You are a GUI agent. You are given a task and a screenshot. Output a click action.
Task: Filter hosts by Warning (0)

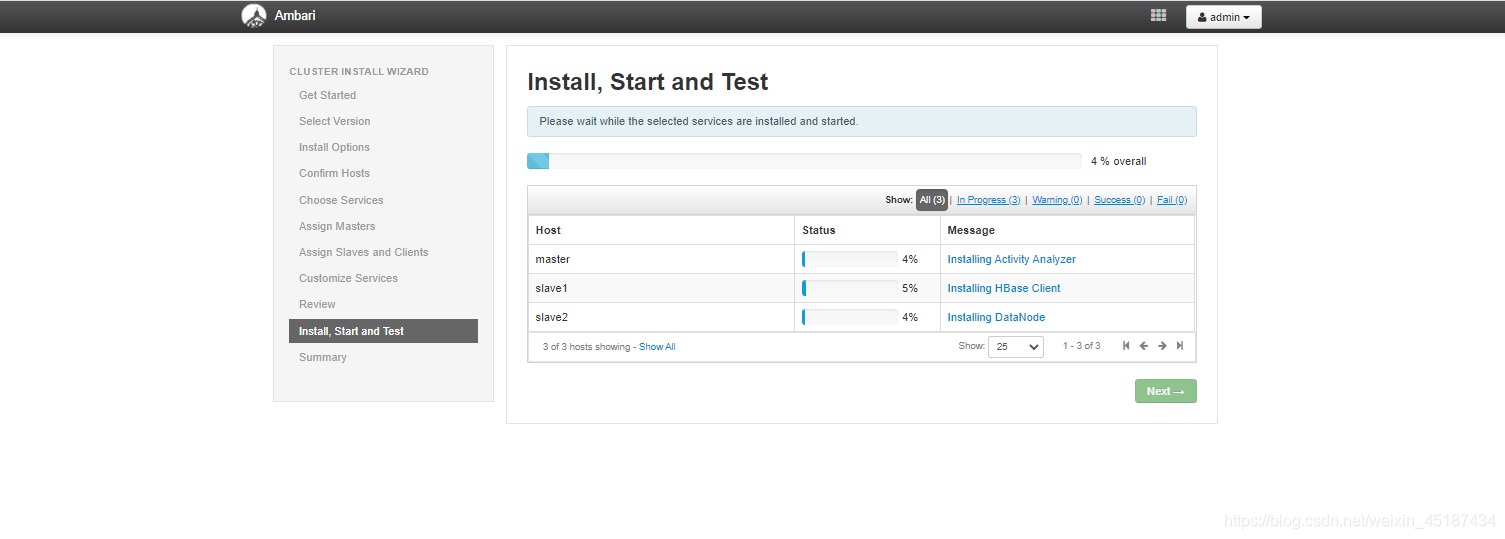[1057, 200]
